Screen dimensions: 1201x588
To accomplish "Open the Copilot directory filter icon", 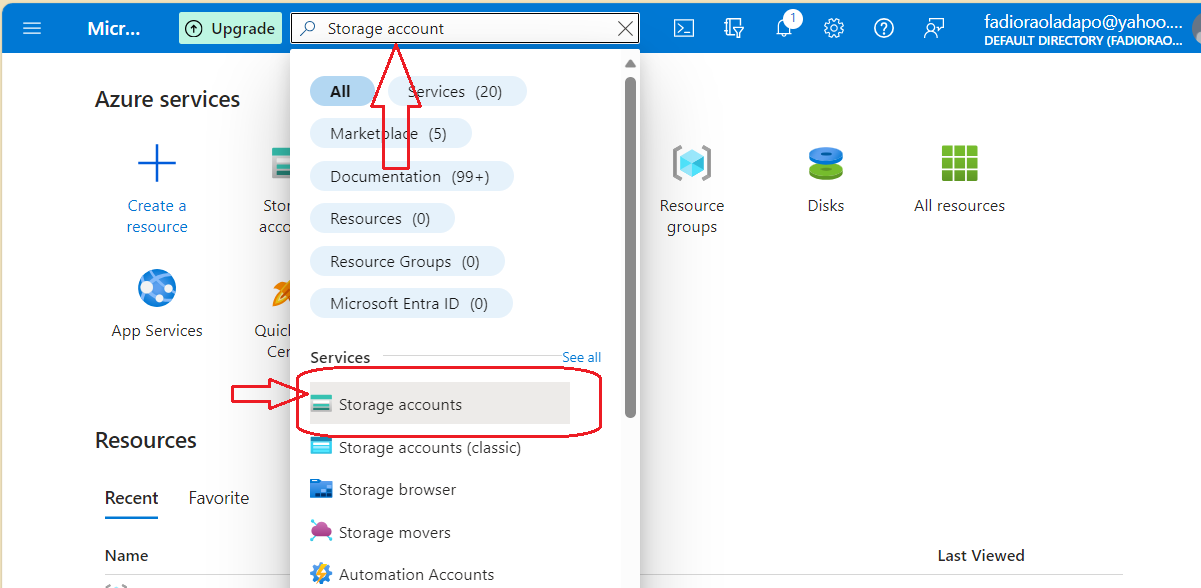I will click(x=734, y=28).
